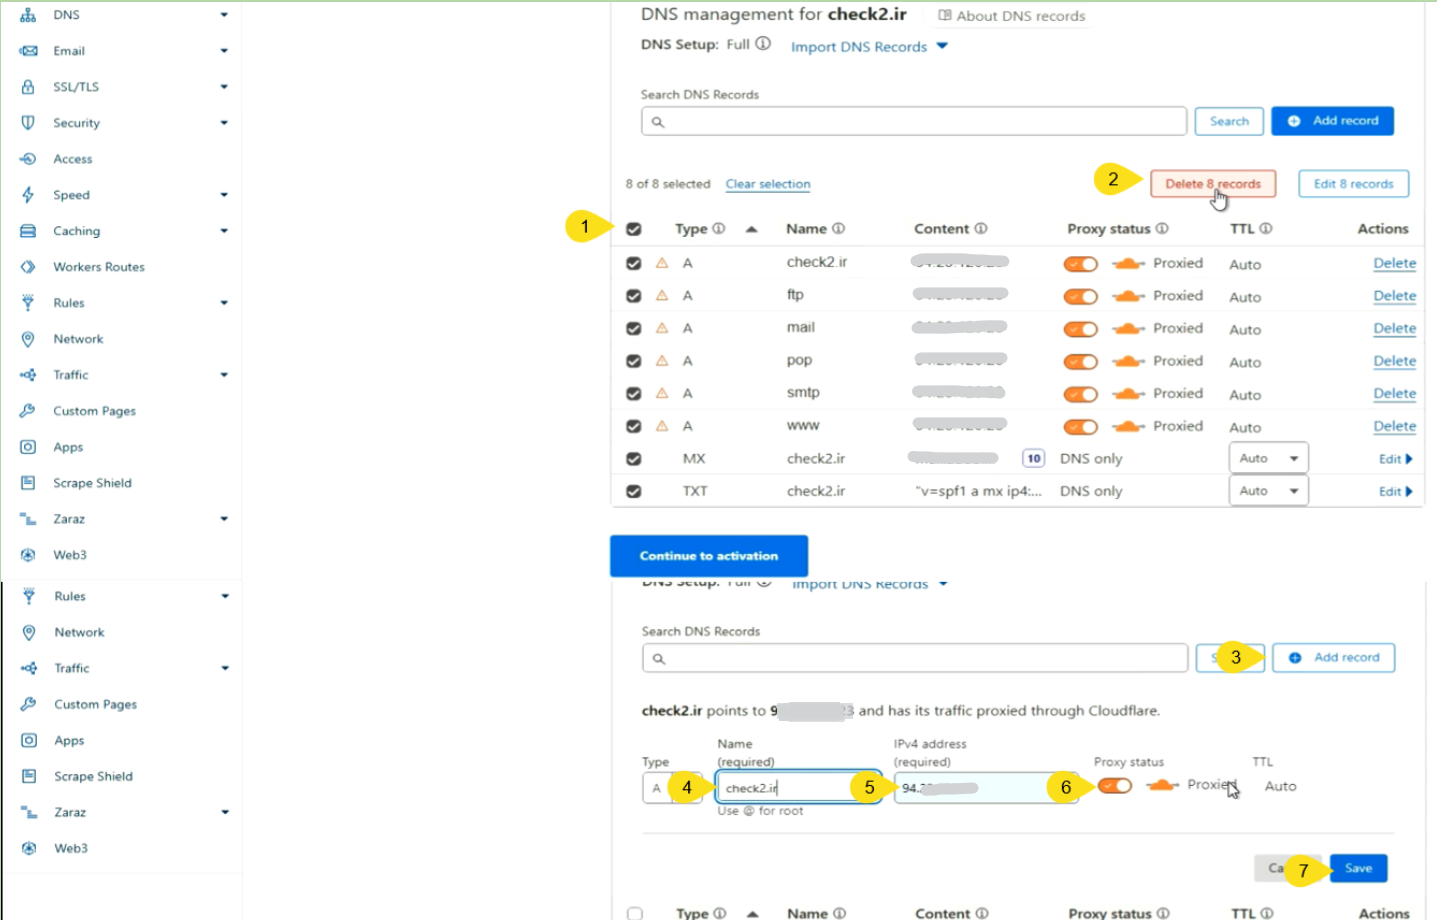
Task: Toggle proxy switch for the www record
Action: (1081, 427)
